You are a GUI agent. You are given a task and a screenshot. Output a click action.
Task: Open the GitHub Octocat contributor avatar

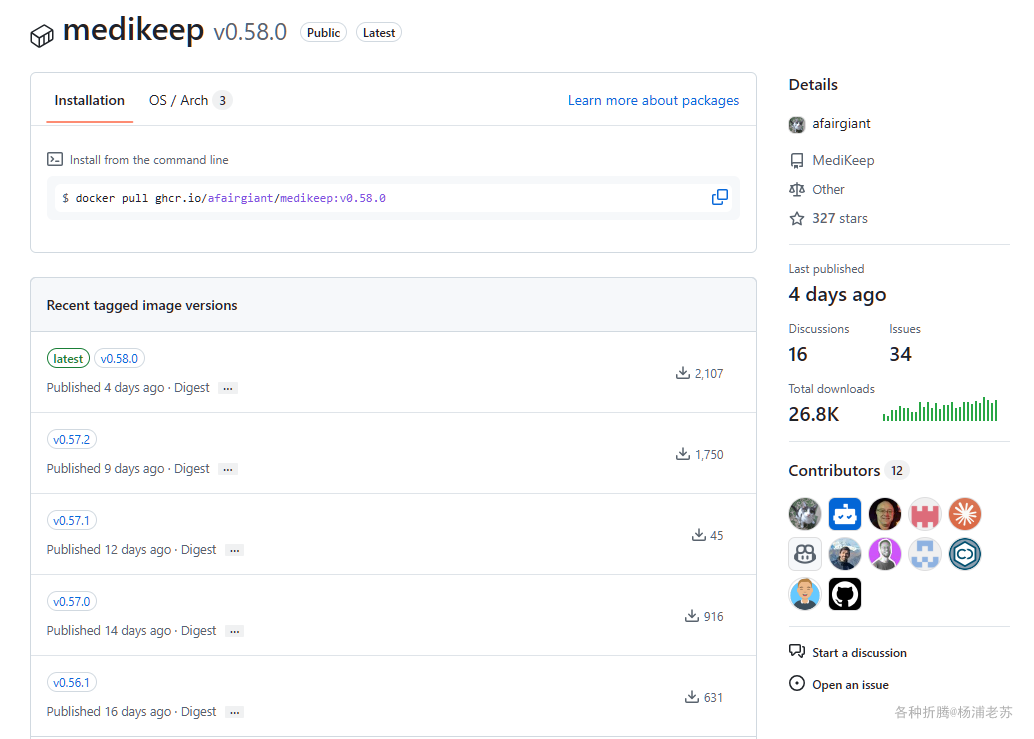(x=845, y=594)
